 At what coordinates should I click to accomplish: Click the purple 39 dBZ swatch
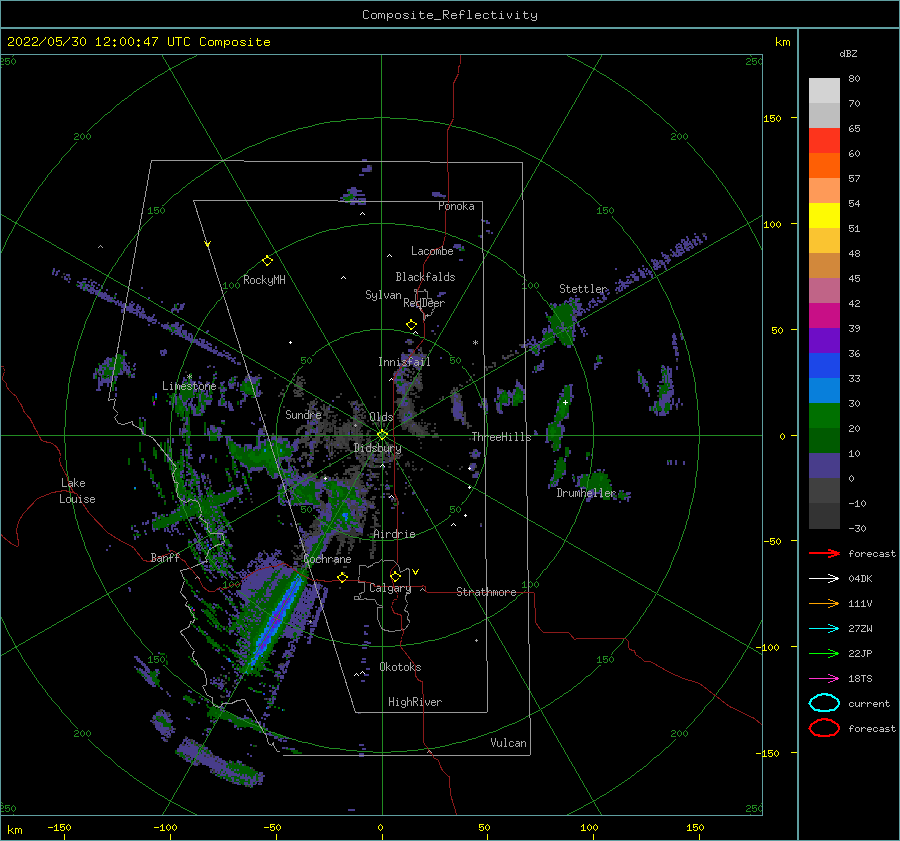tap(824, 340)
